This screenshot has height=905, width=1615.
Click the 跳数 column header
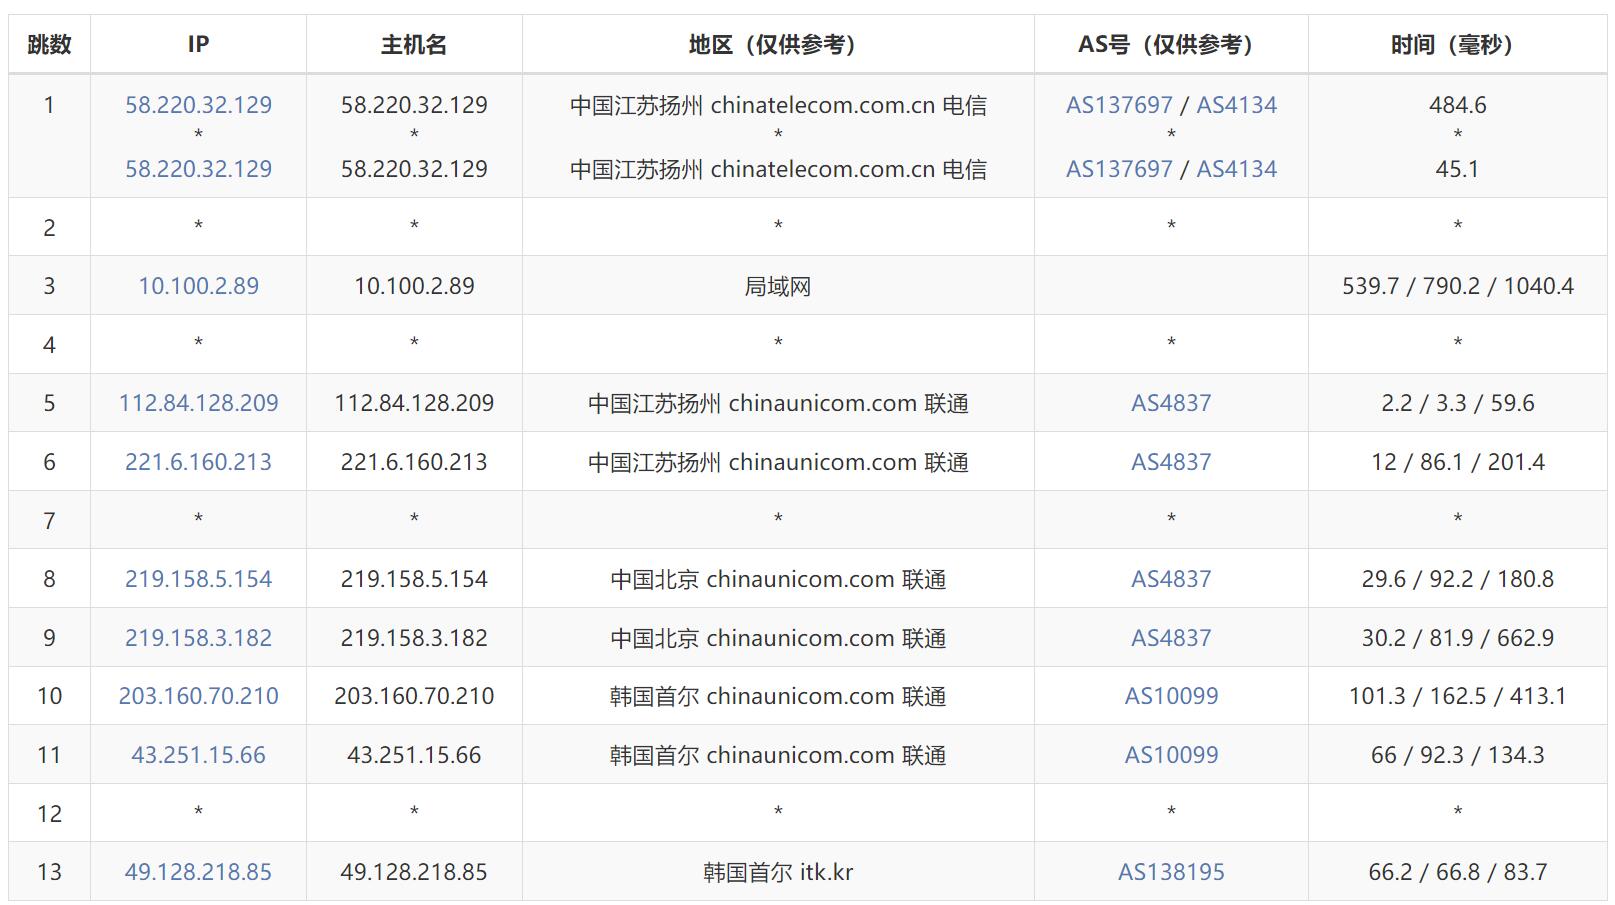pyautogui.click(x=49, y=44)
